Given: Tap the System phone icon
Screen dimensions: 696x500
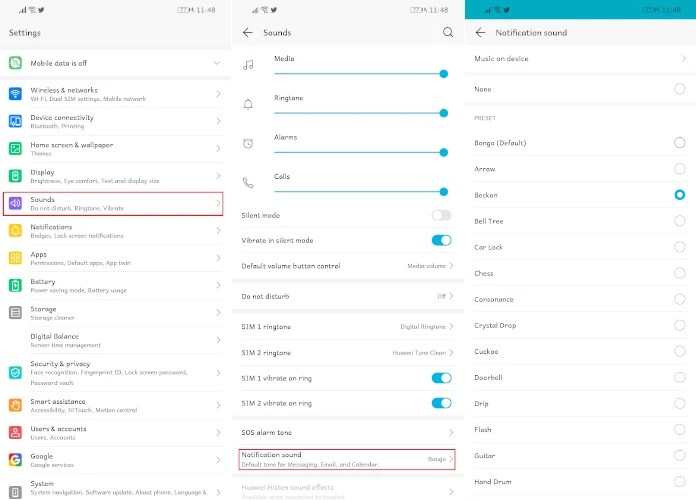Looking at the screenshot, I should click(x=16, y=492).
